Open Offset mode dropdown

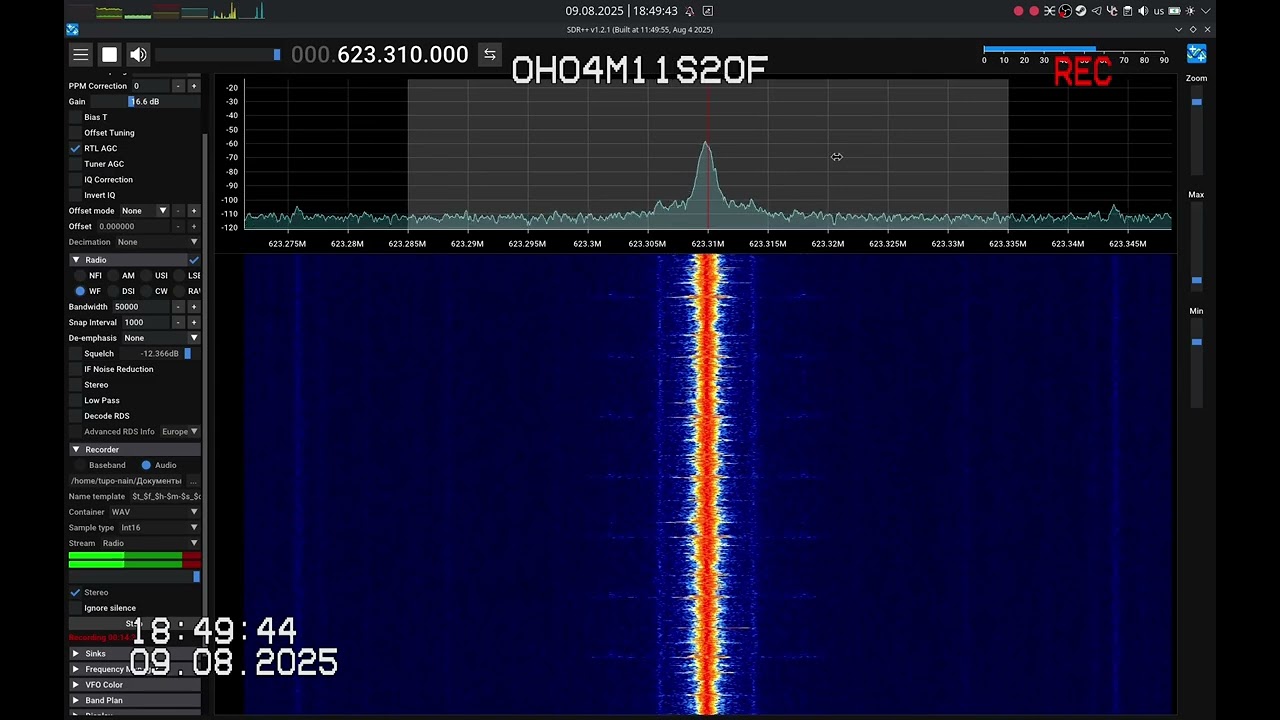[144, 211]
